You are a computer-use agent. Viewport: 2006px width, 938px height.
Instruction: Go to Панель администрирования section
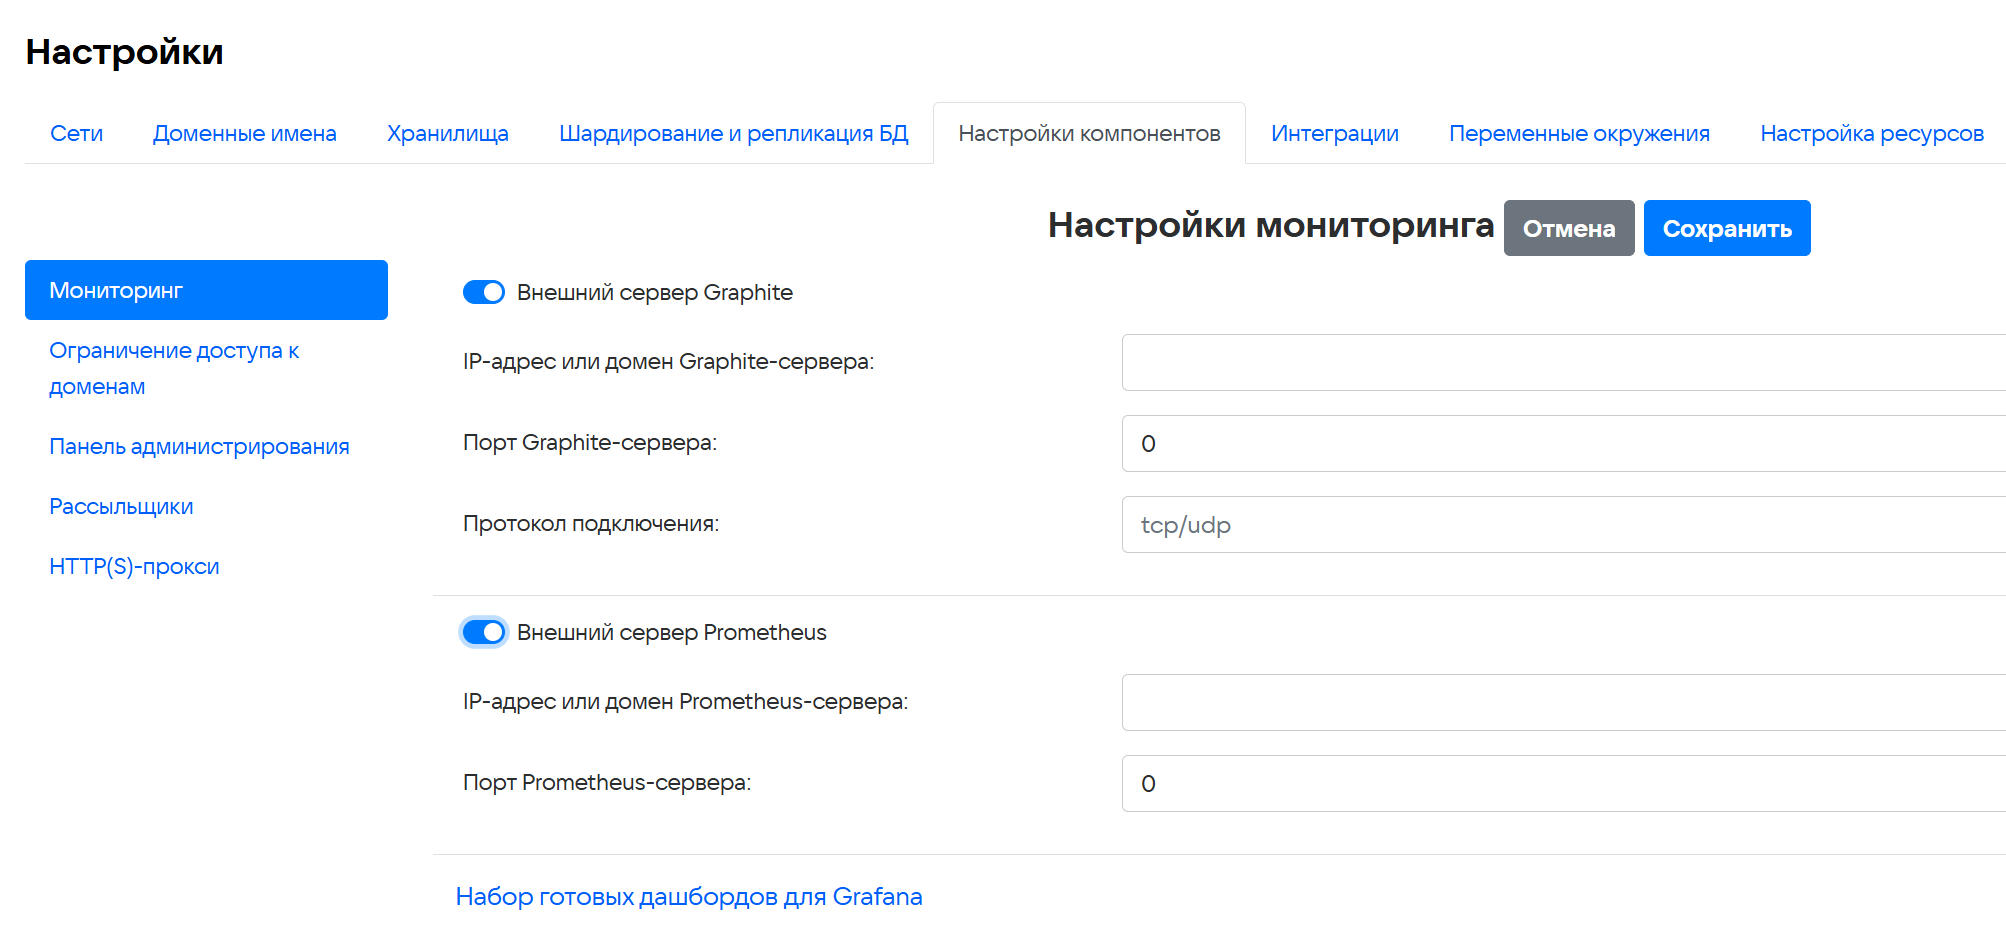tap(199, 446)
